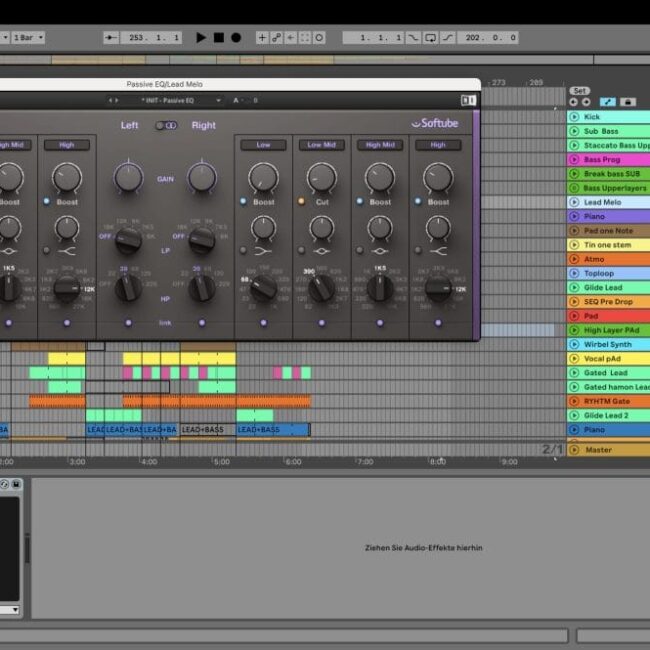Click the blue LEAD+BASS clip in arrangement
Screen dimensions: 650x650
coord(272,430)
